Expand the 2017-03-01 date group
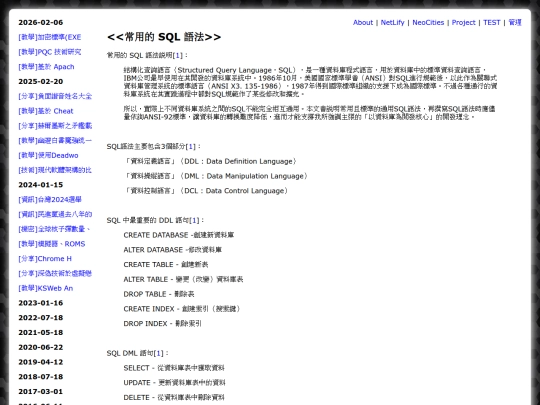 41,392
